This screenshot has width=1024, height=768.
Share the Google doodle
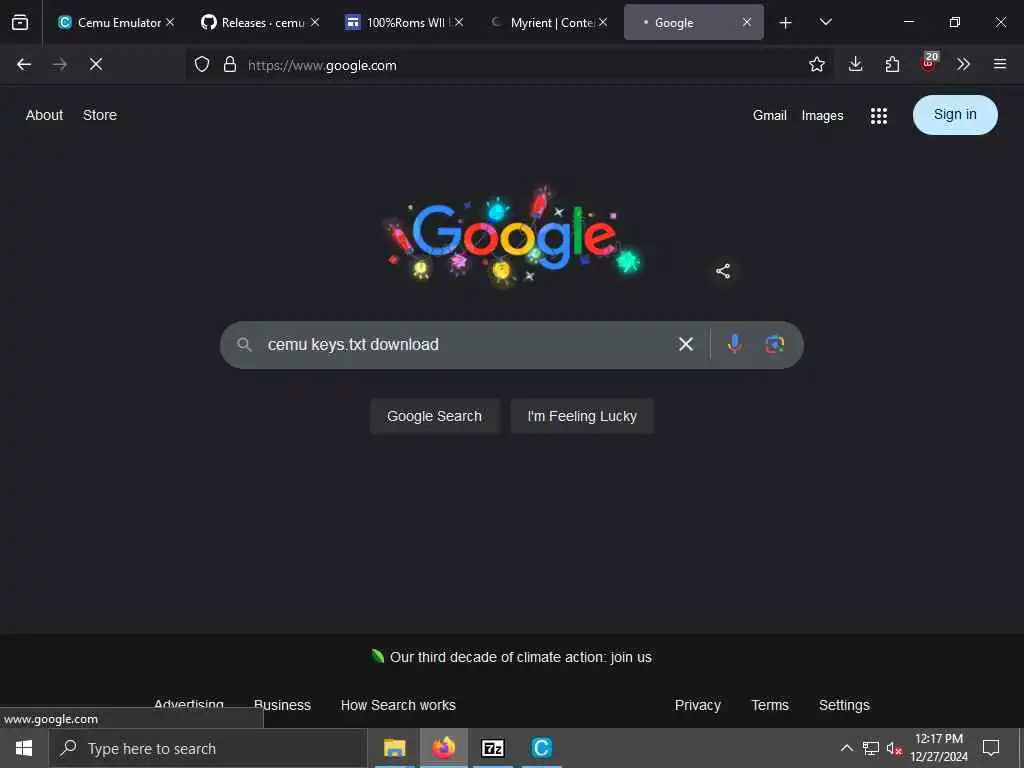coord(723,271)
